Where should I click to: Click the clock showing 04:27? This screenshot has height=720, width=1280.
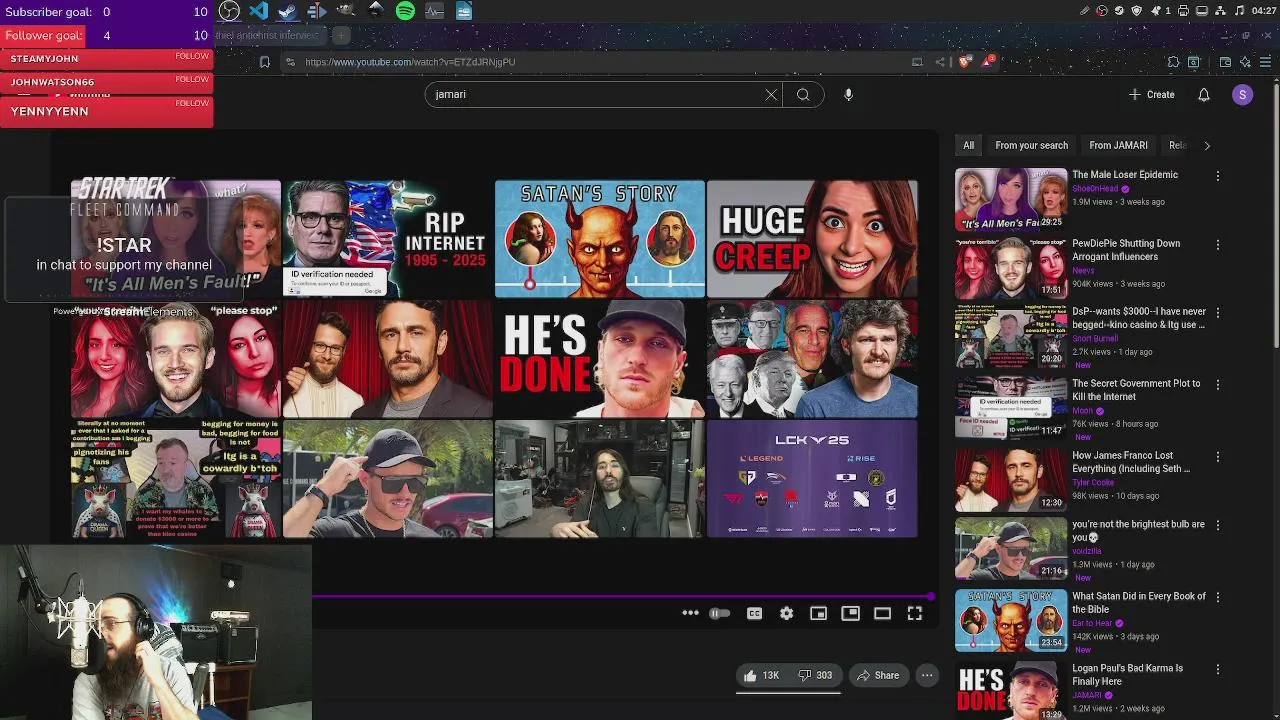1263,11
